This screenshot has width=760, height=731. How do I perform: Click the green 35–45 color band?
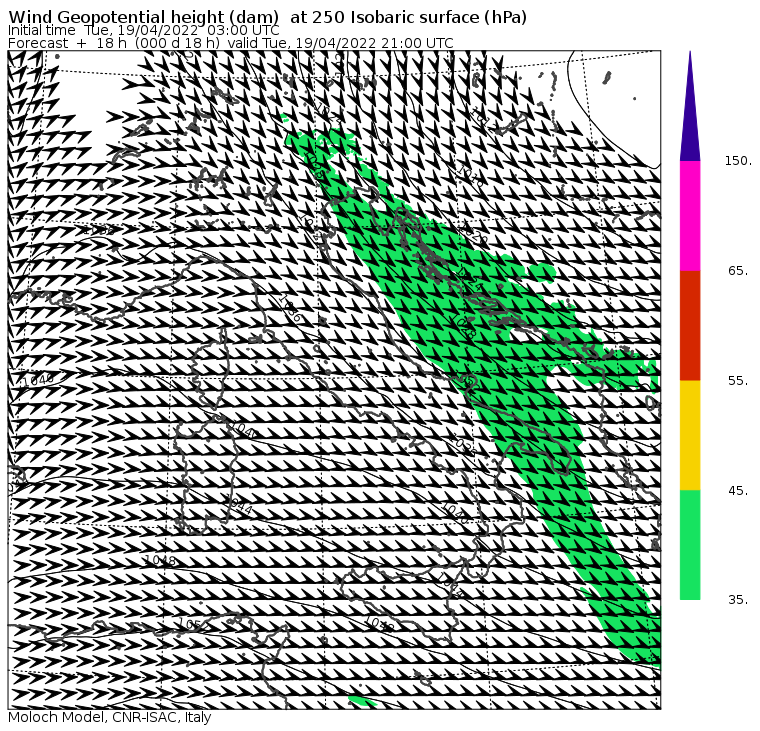click(690, 545)
